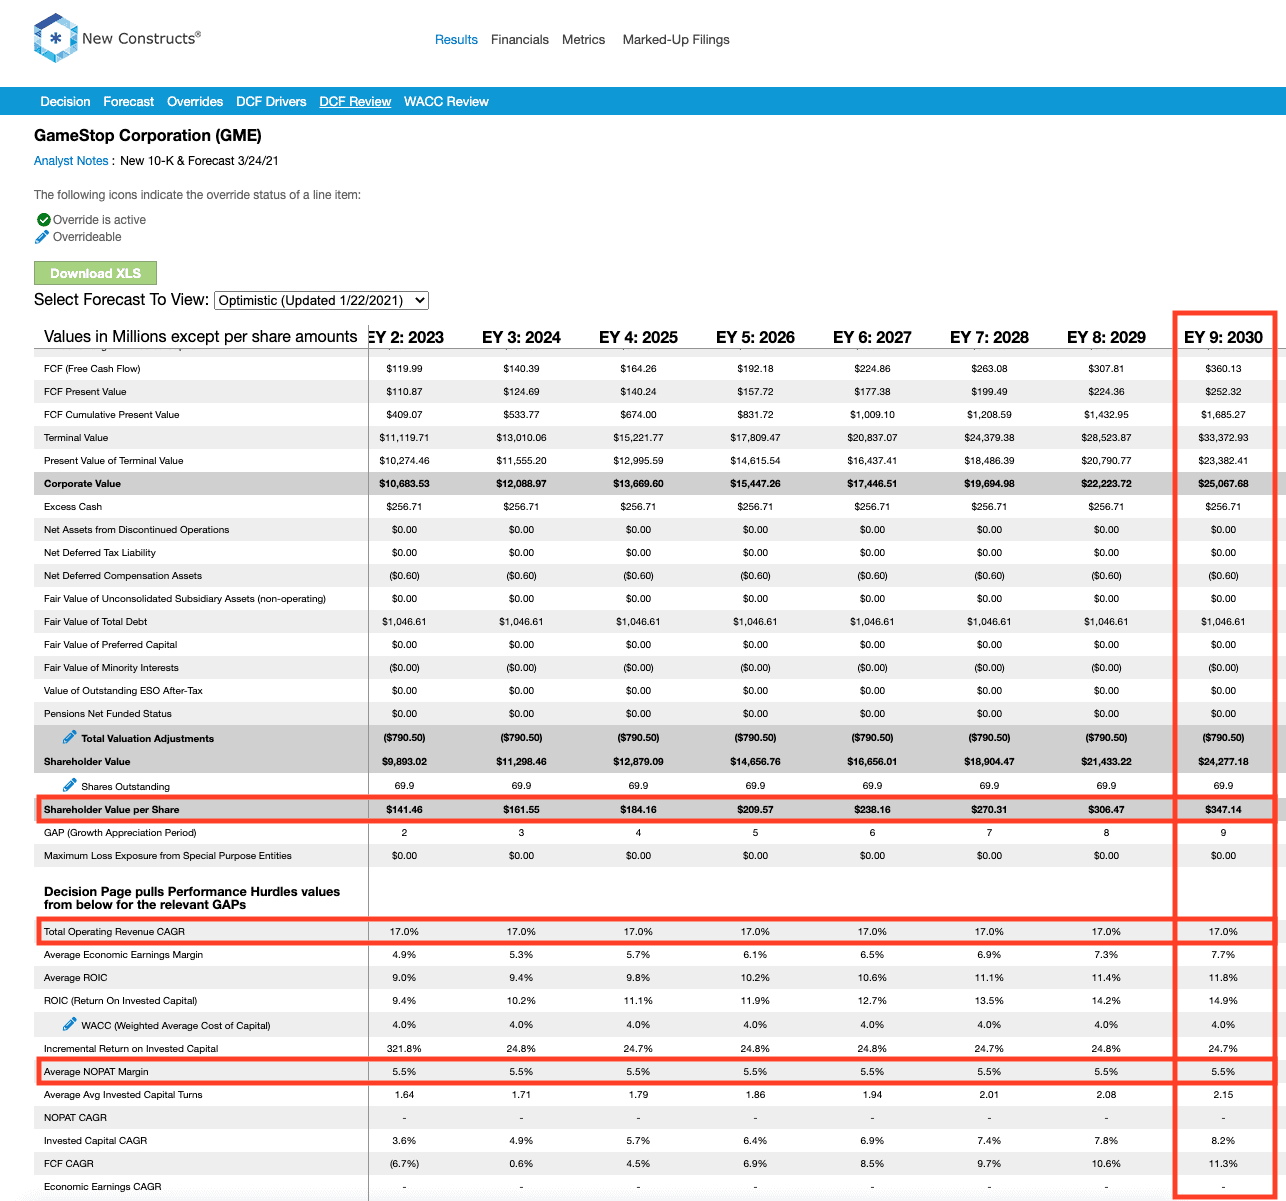Click Maximum Loss Exposure from SPEs label

coord(168,856)
